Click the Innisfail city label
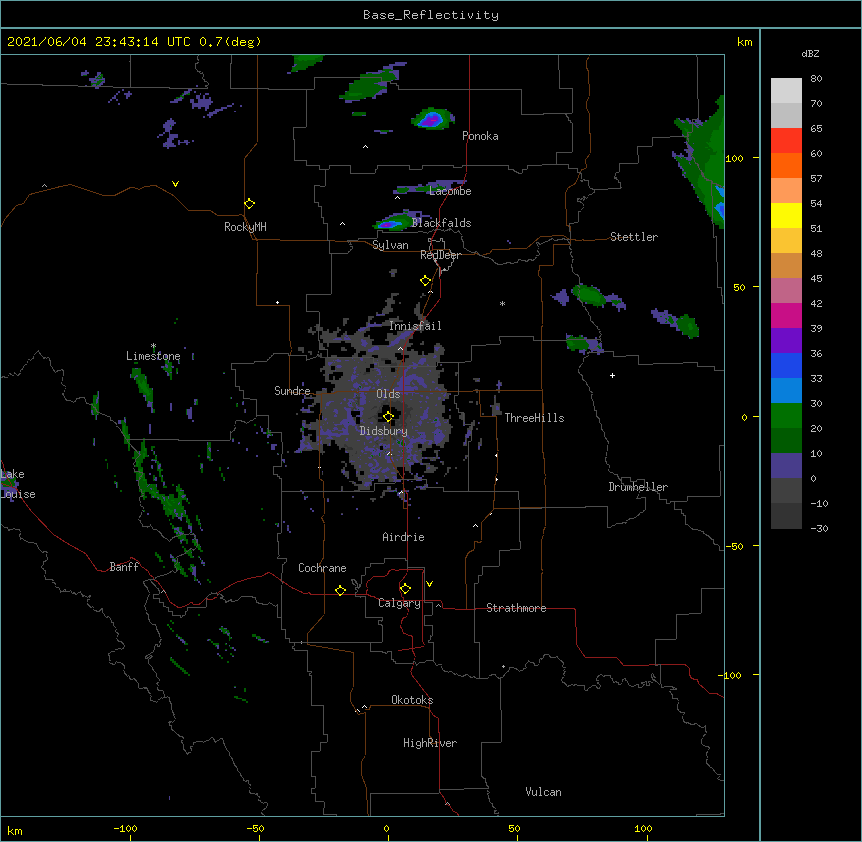862x842 pixels. click(415, 326)
